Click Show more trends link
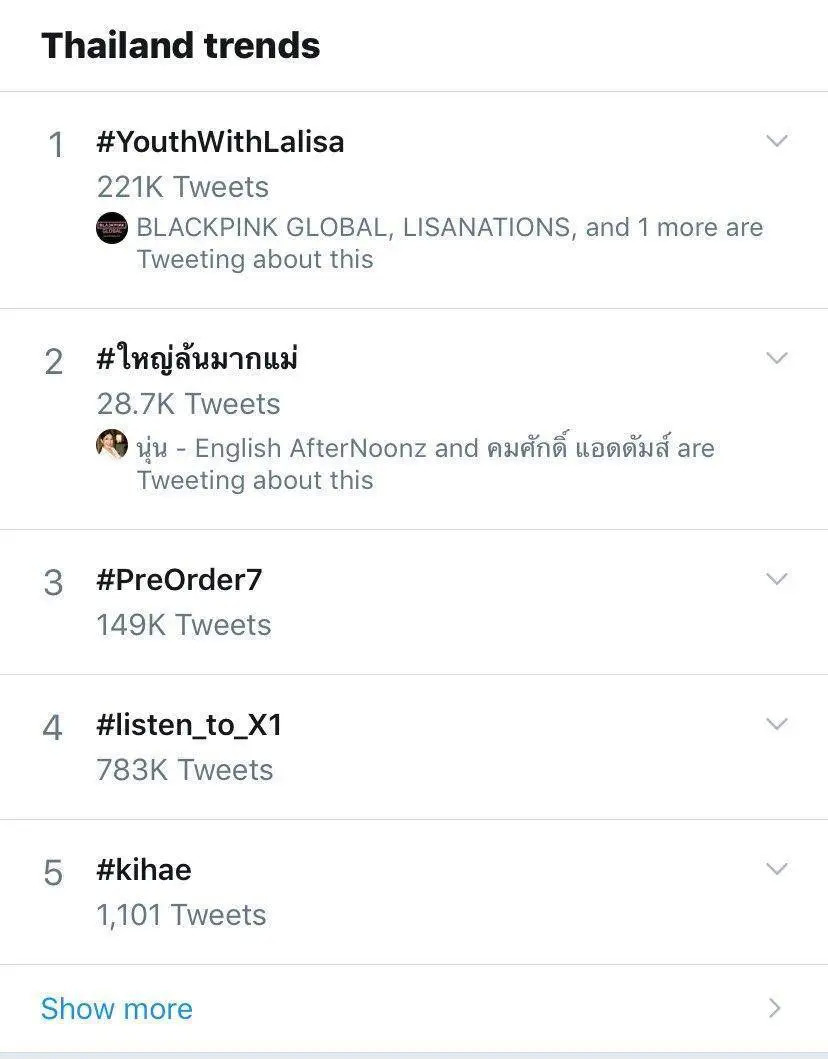Screen dimensions: 828x1059 (x=117, y=1008)
